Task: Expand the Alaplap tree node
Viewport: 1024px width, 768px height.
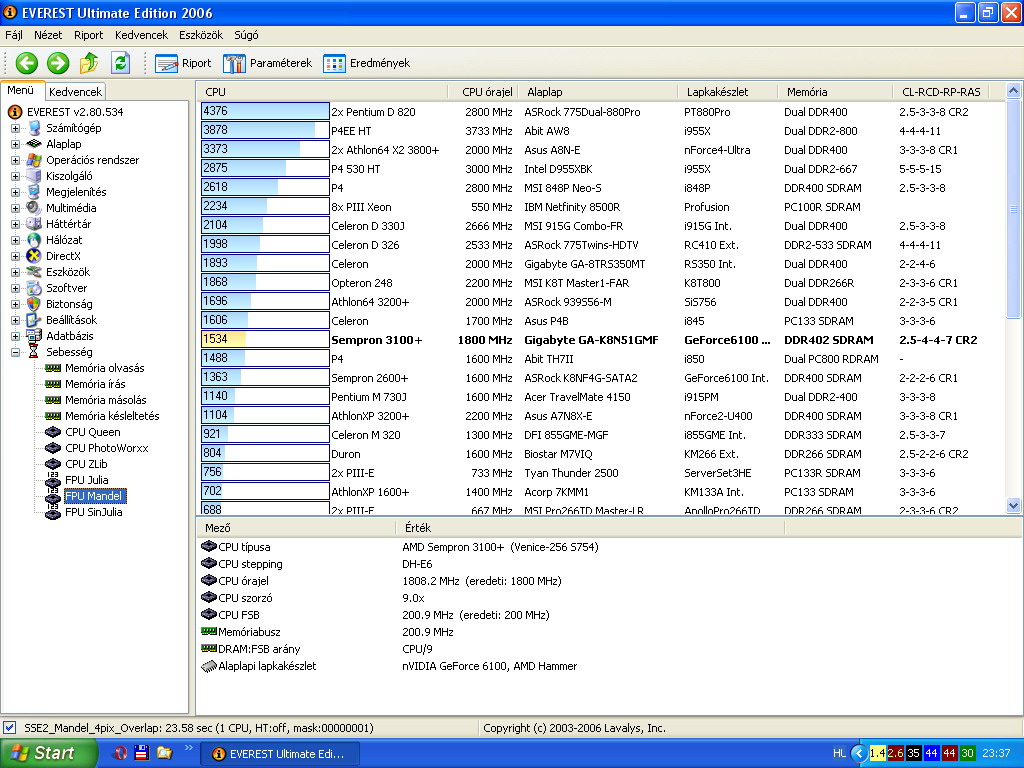Action: click(x=15, y=144)
